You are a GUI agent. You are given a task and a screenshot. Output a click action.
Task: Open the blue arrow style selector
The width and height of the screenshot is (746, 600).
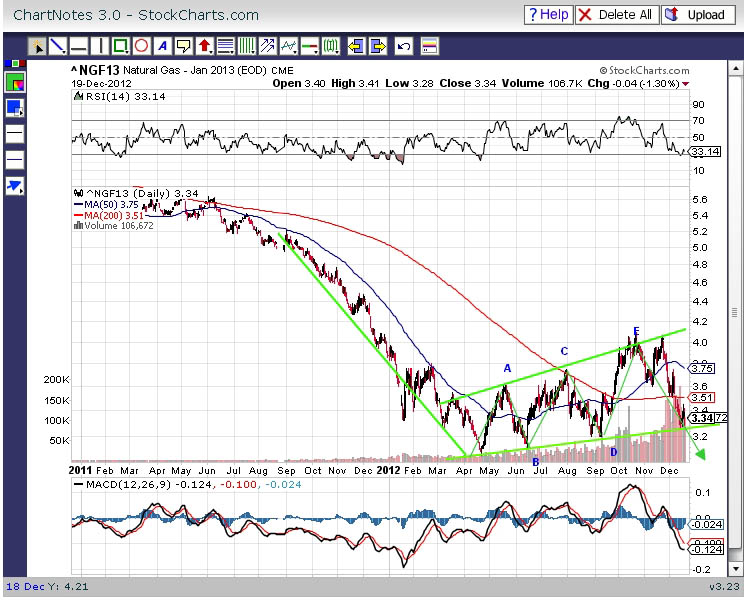15,186
